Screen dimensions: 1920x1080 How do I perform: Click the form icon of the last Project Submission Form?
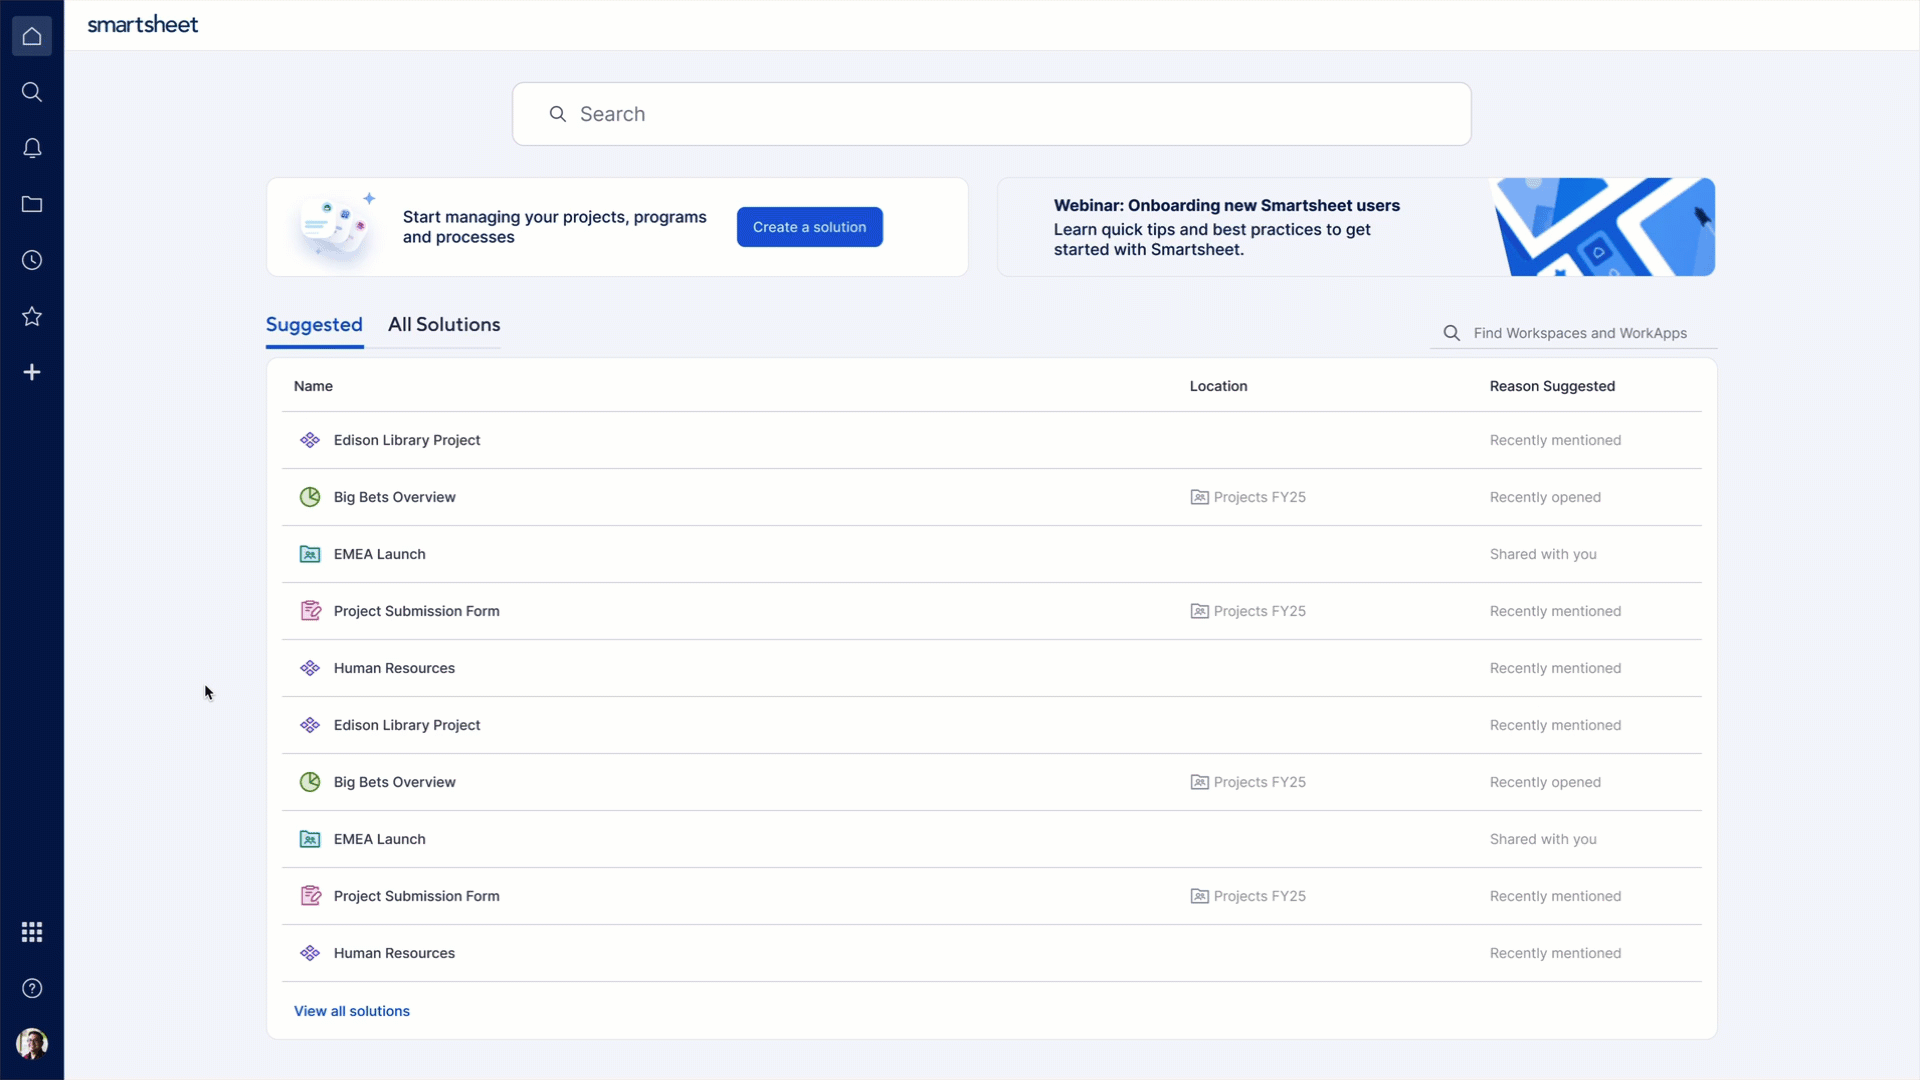310,896
